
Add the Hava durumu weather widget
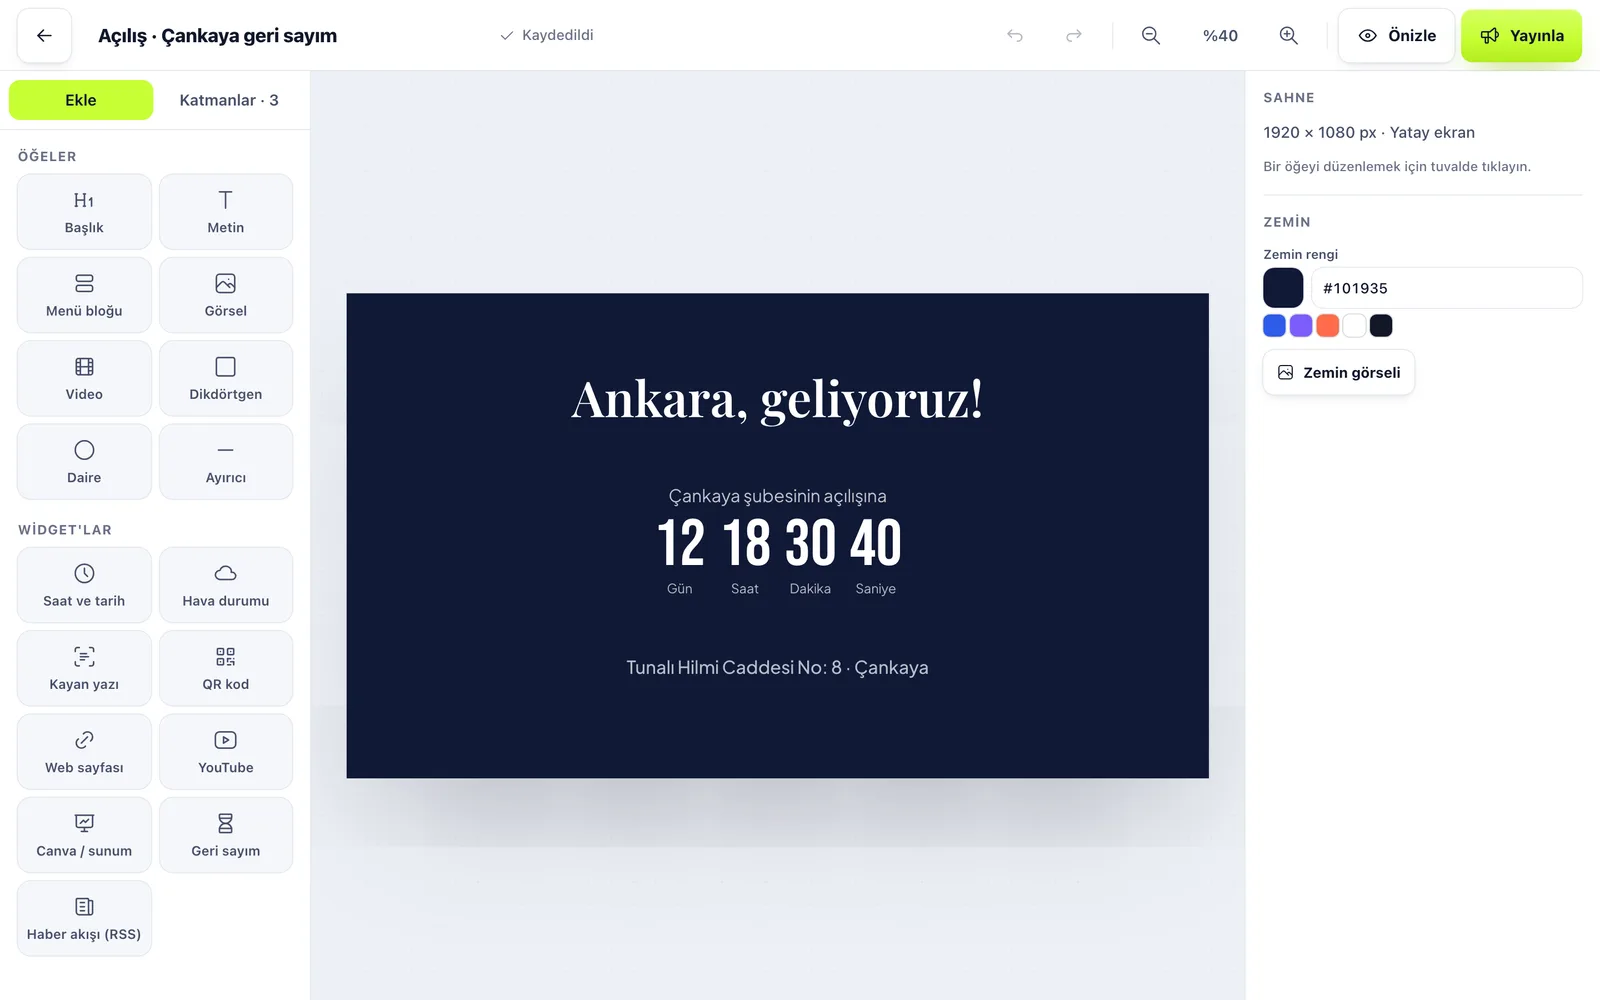tap(226, 585)
